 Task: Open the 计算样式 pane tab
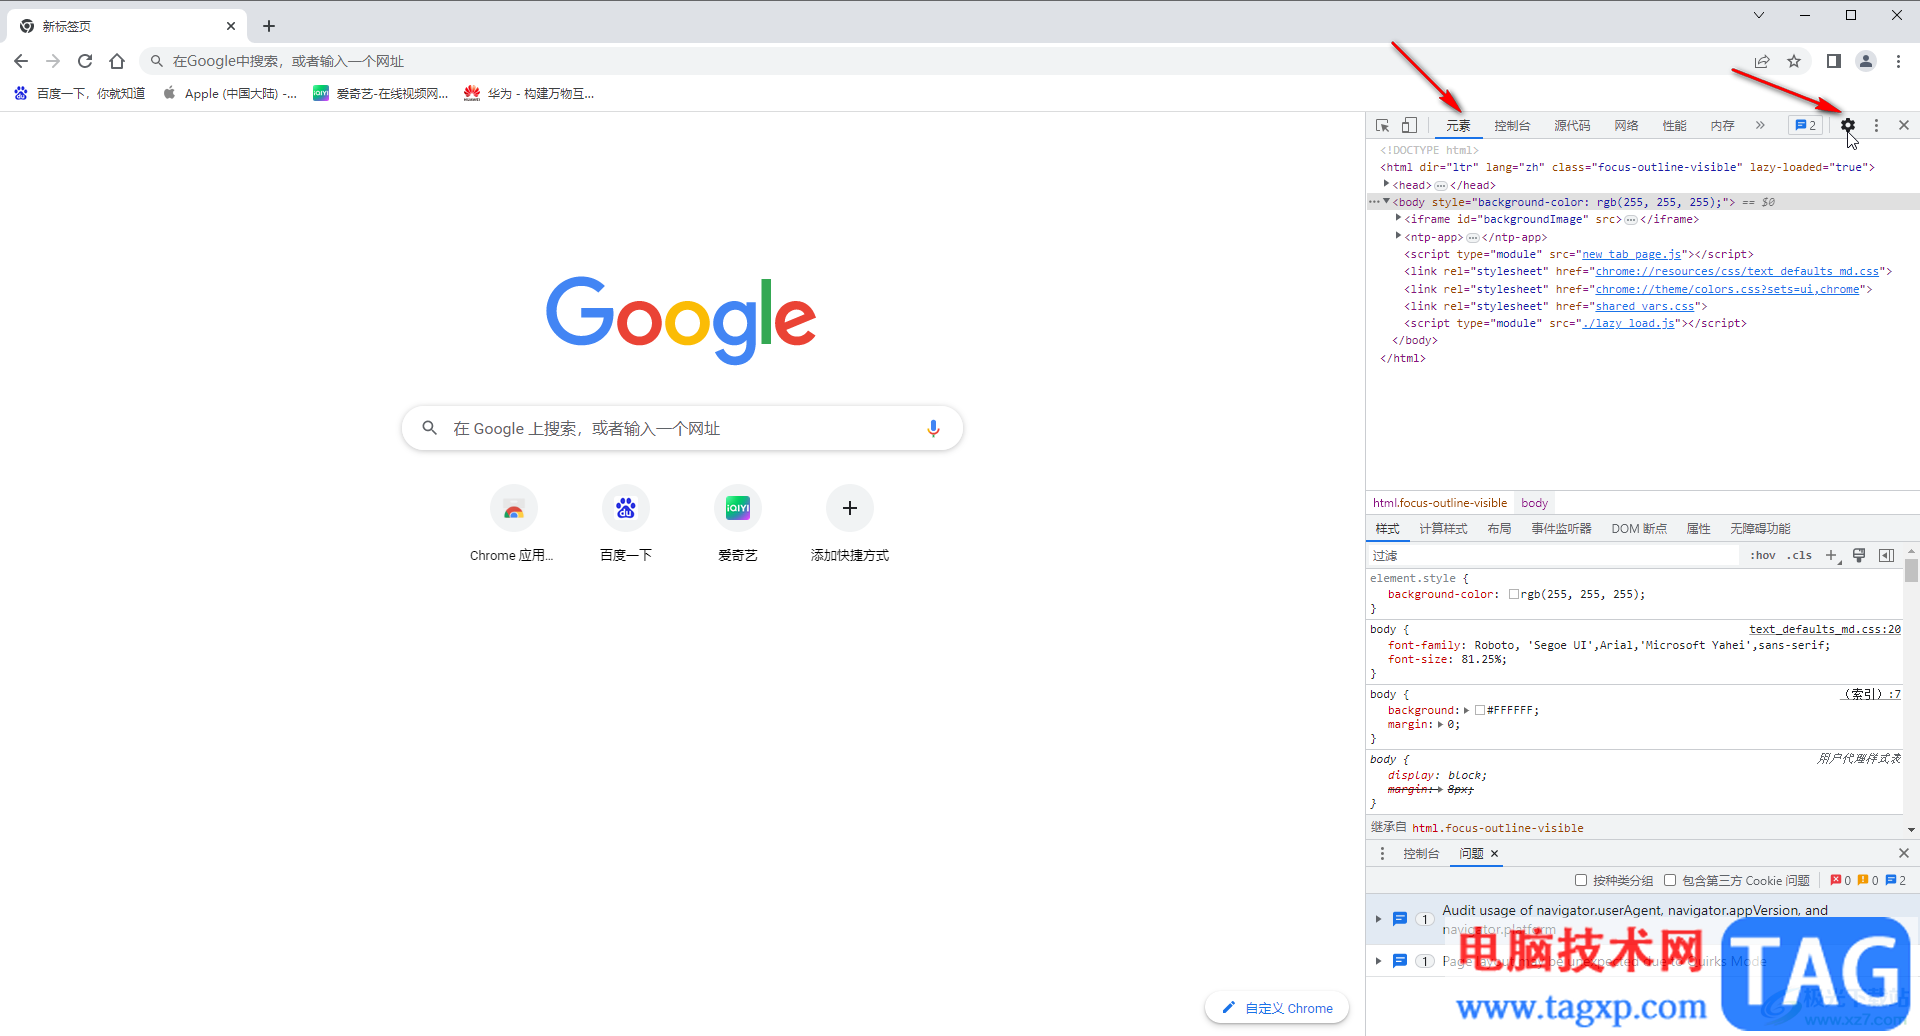[1443, 529]
